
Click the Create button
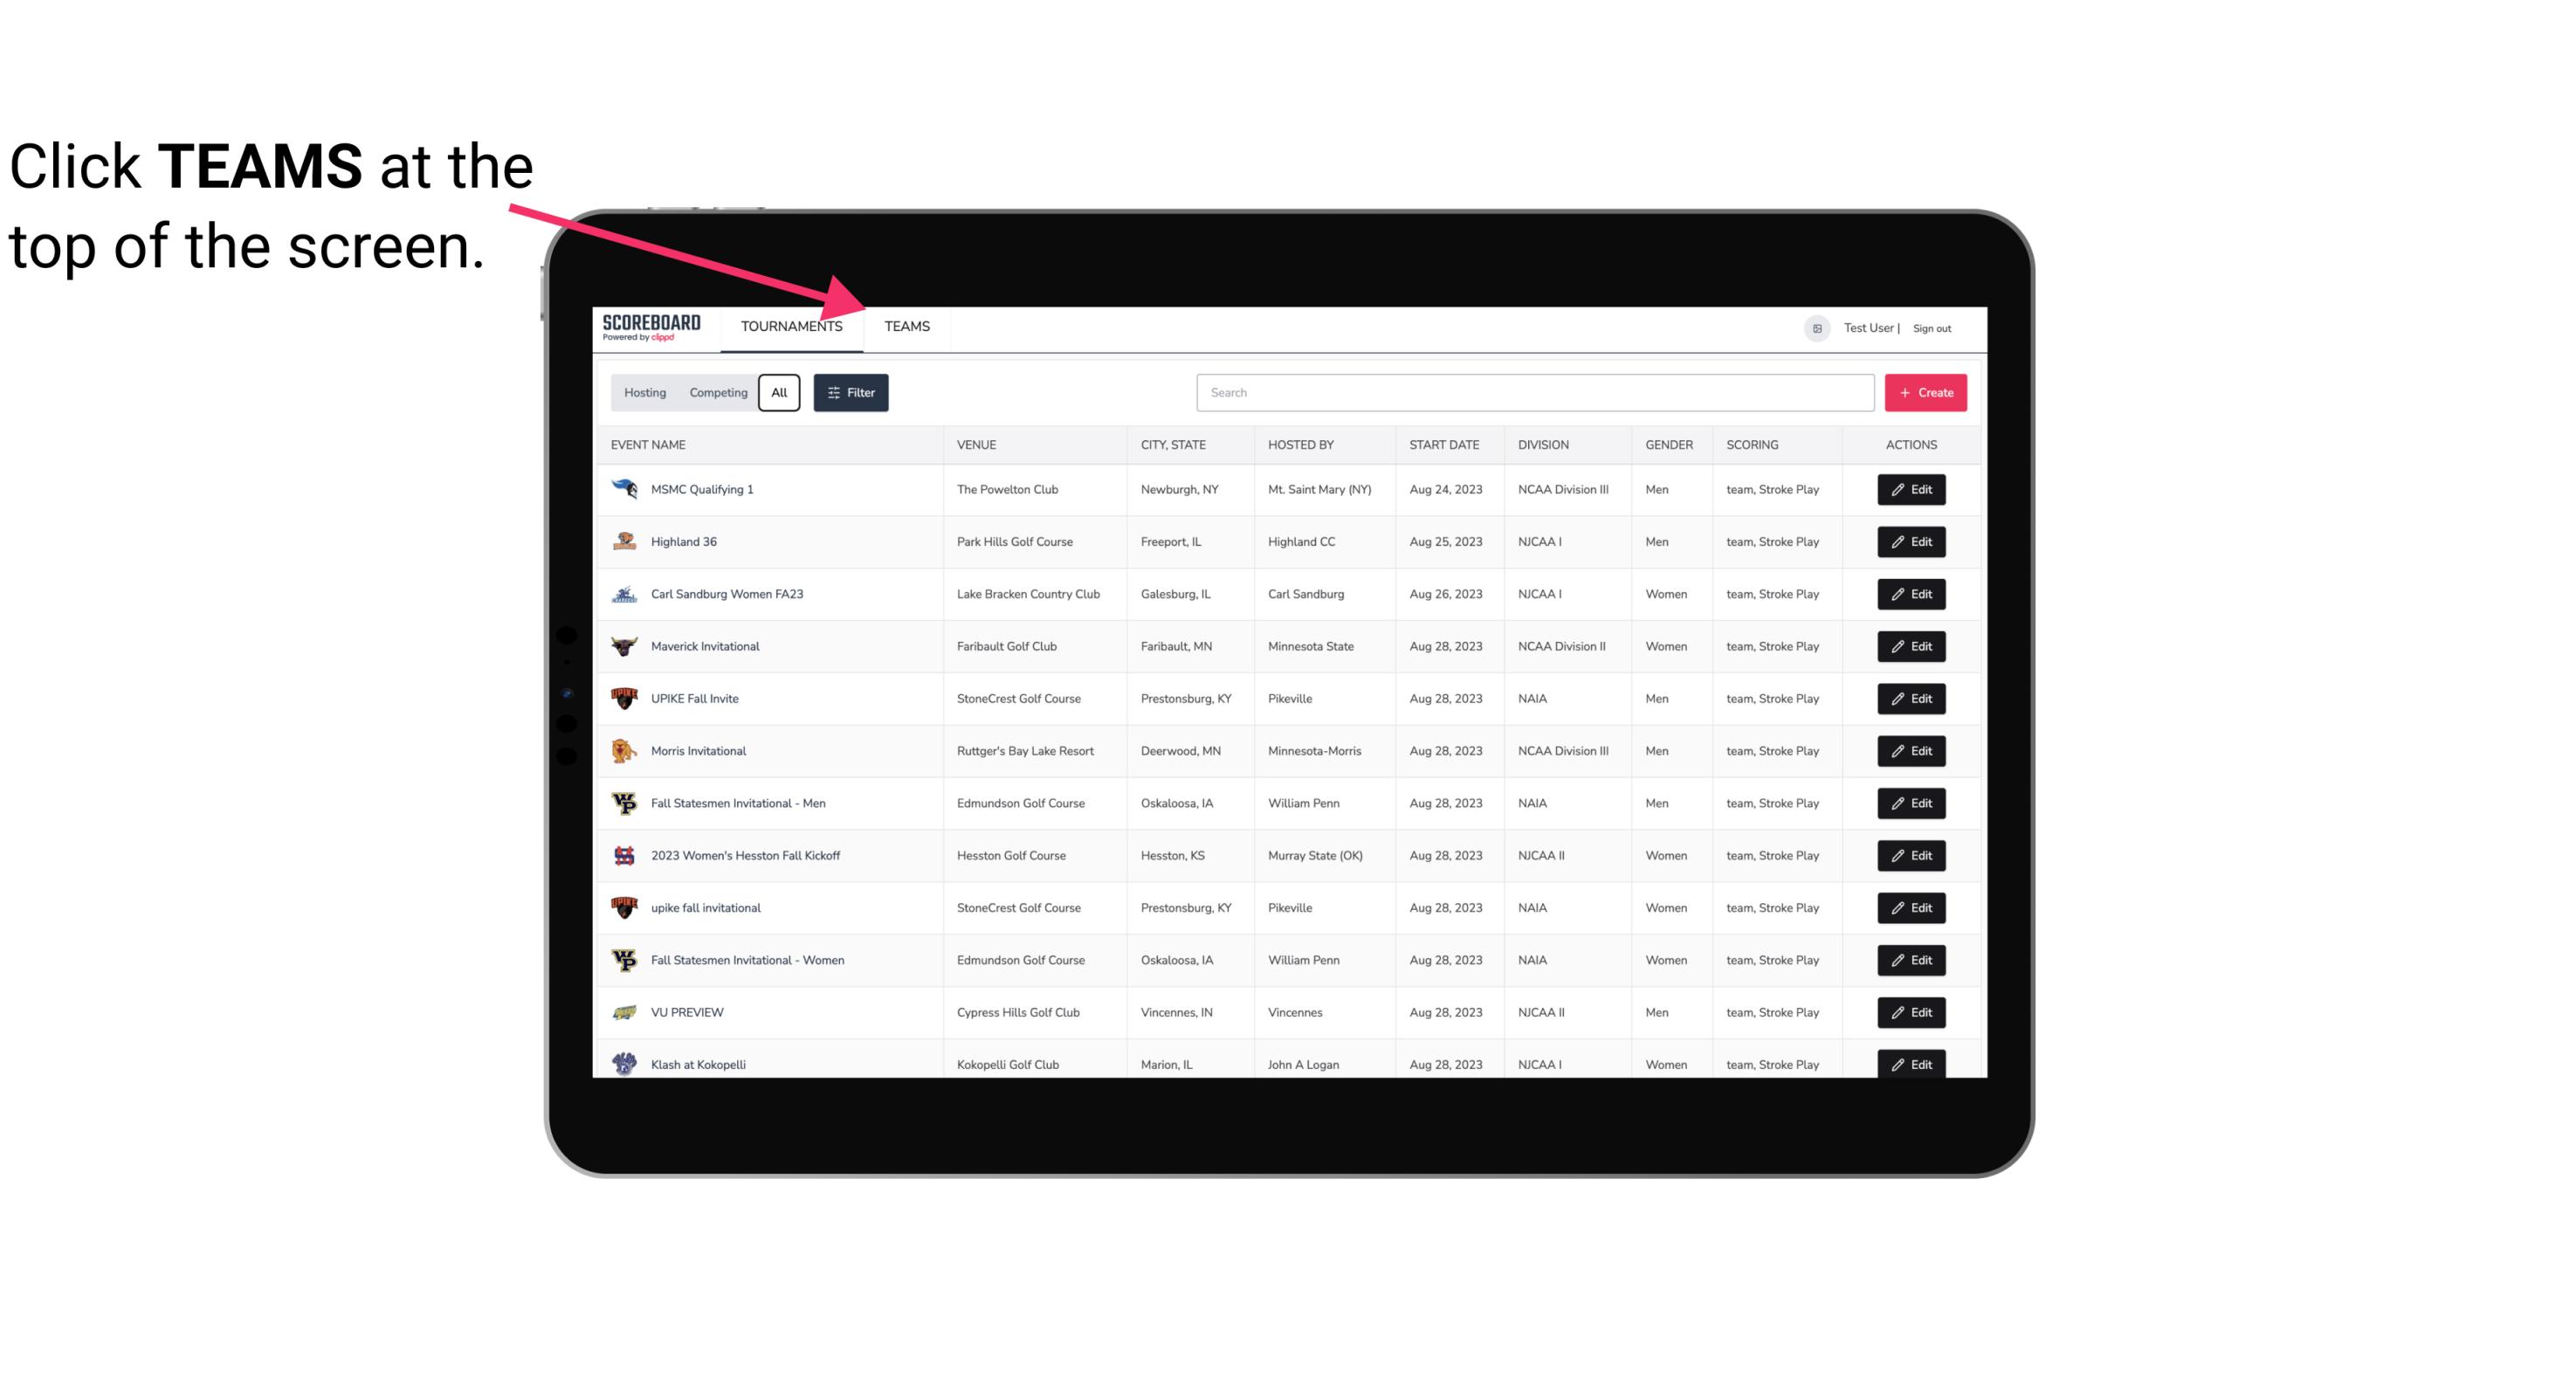point(1926,391)
